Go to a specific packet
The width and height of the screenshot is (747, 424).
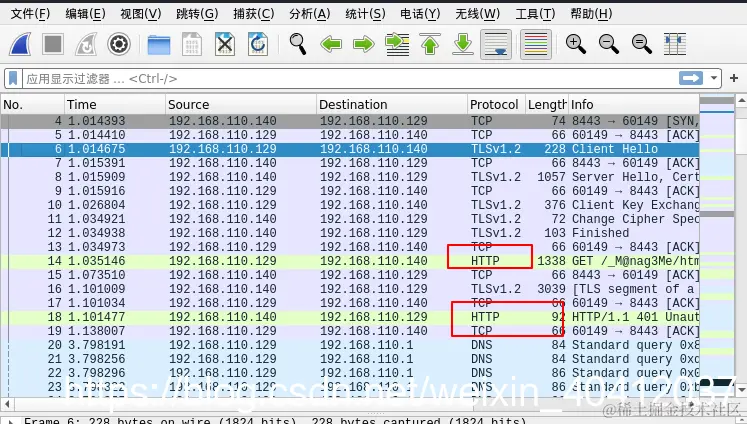pyautogui.click(x=397, y=44)
